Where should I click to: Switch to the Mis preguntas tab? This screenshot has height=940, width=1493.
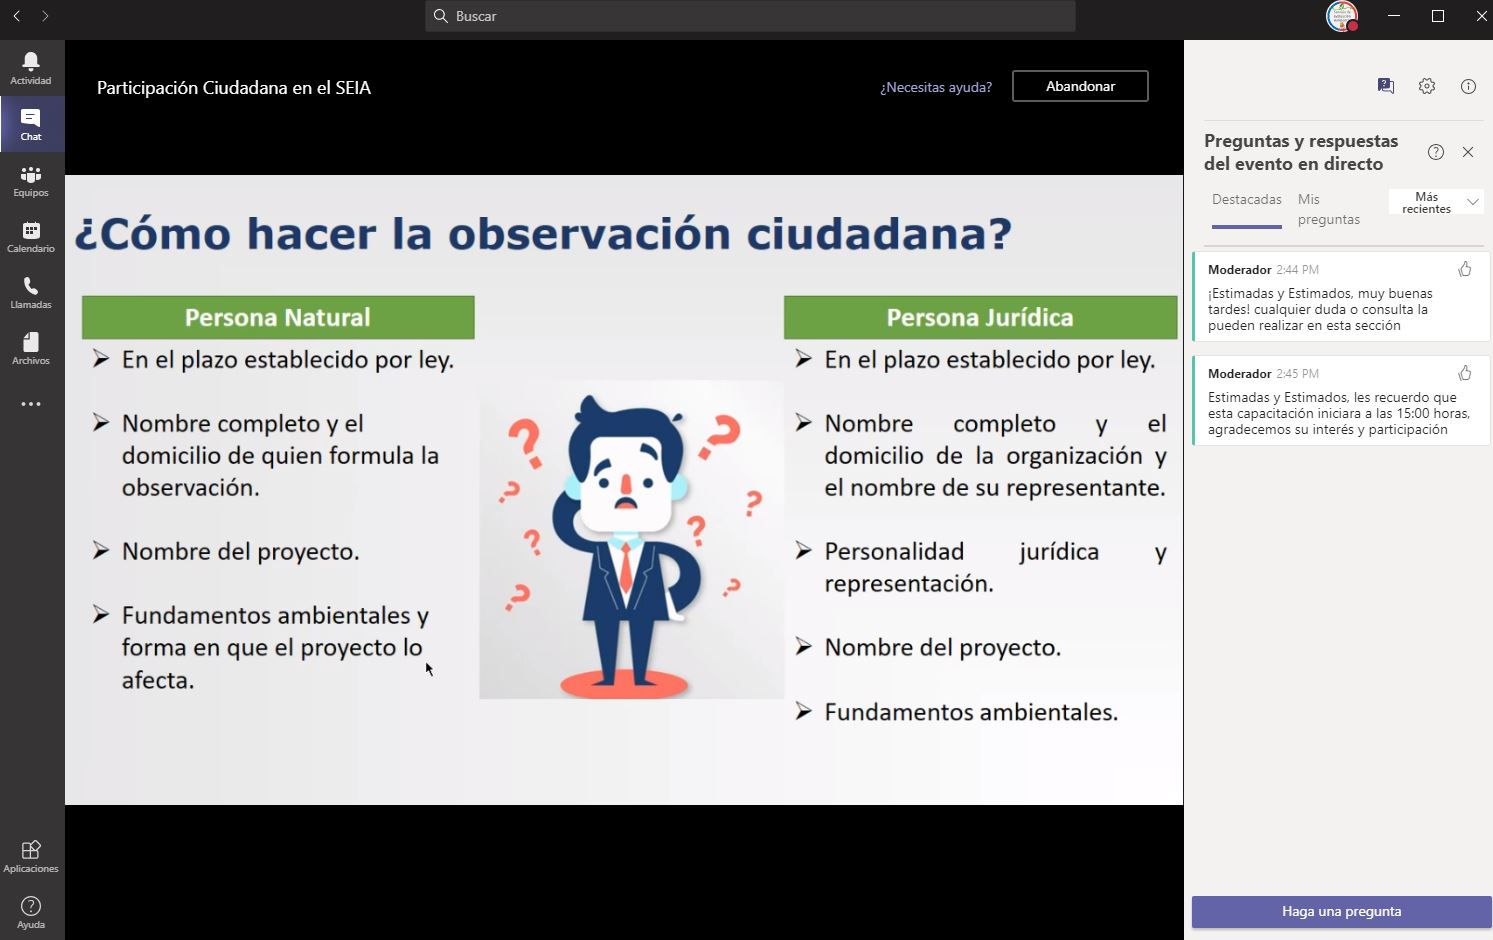tap(1328, 209)
